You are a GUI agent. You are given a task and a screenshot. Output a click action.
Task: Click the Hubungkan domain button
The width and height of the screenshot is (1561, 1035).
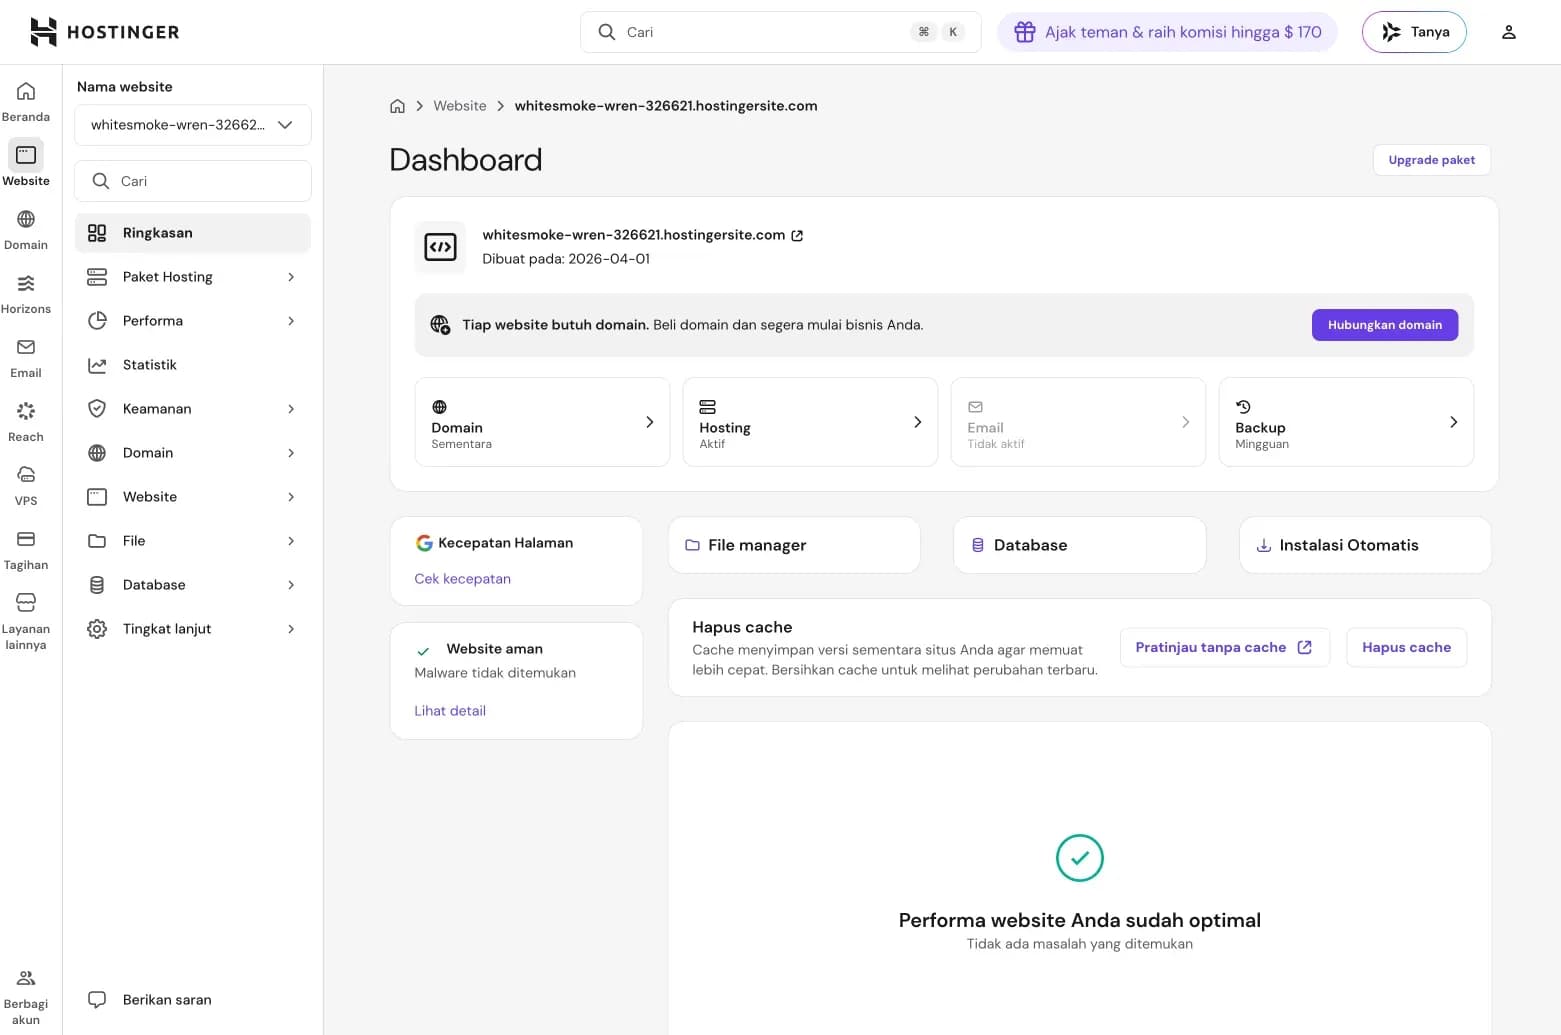[x=1384, y=325]
